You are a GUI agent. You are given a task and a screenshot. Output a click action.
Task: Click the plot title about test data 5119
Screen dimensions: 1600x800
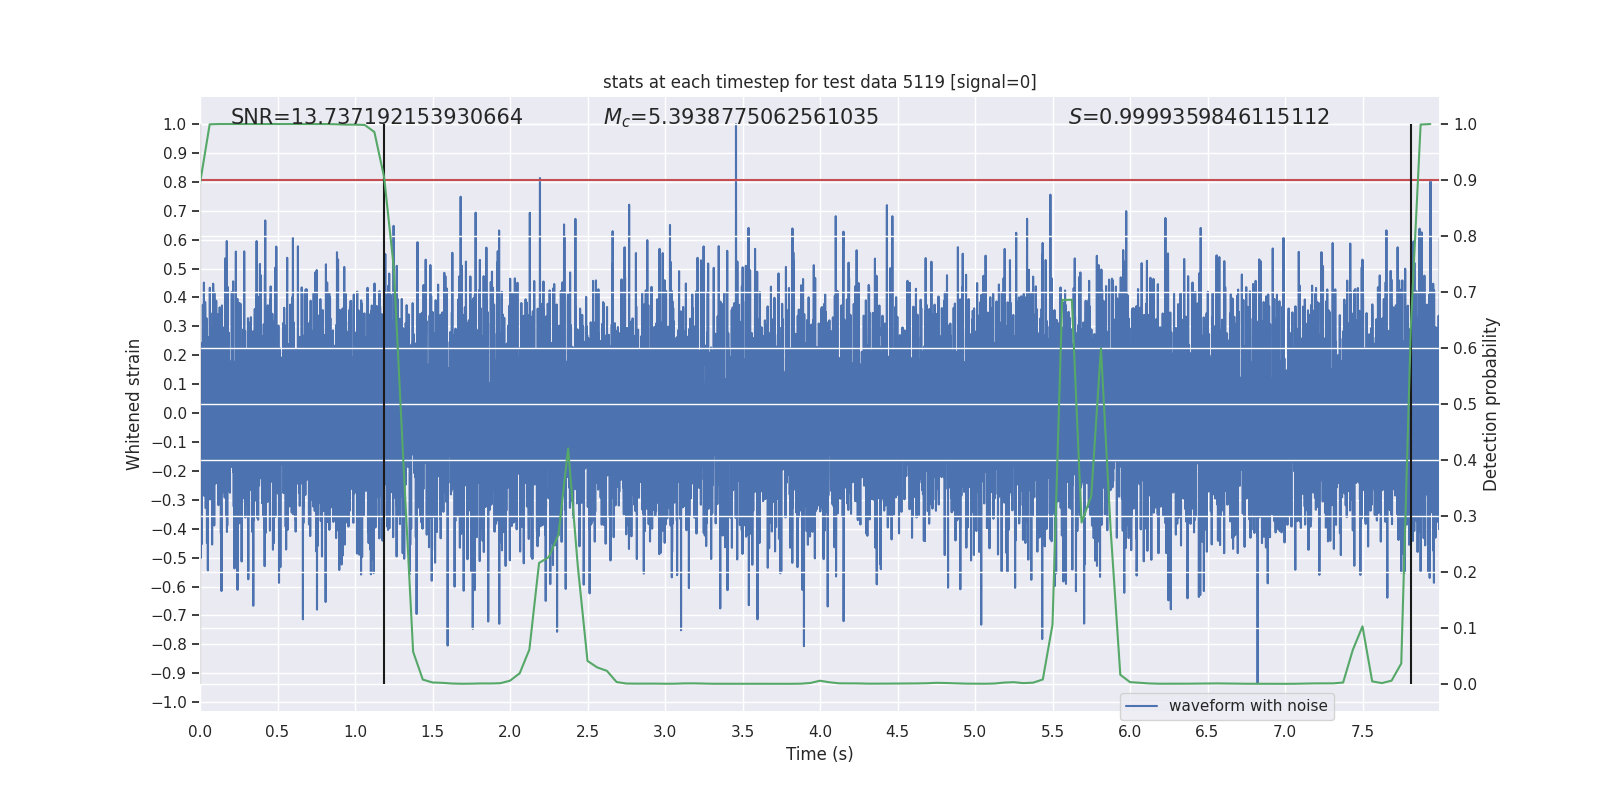click(819, 82)
